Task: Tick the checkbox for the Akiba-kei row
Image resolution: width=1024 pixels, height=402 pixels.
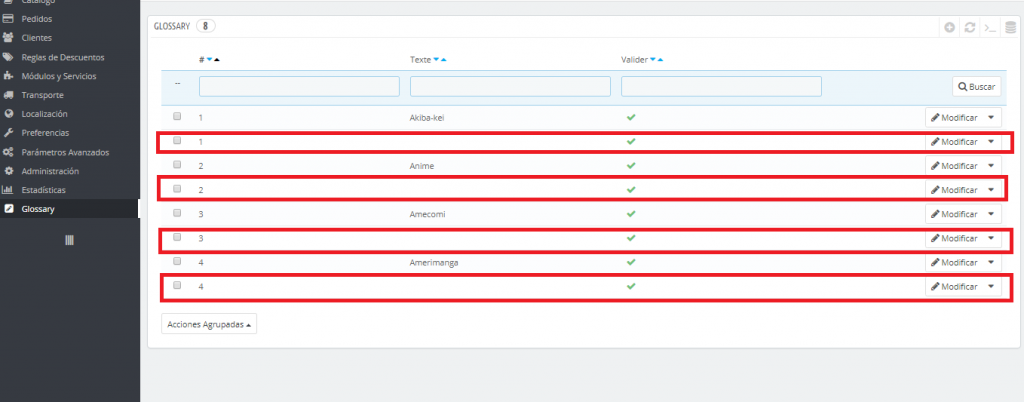Action: (177, 117)
